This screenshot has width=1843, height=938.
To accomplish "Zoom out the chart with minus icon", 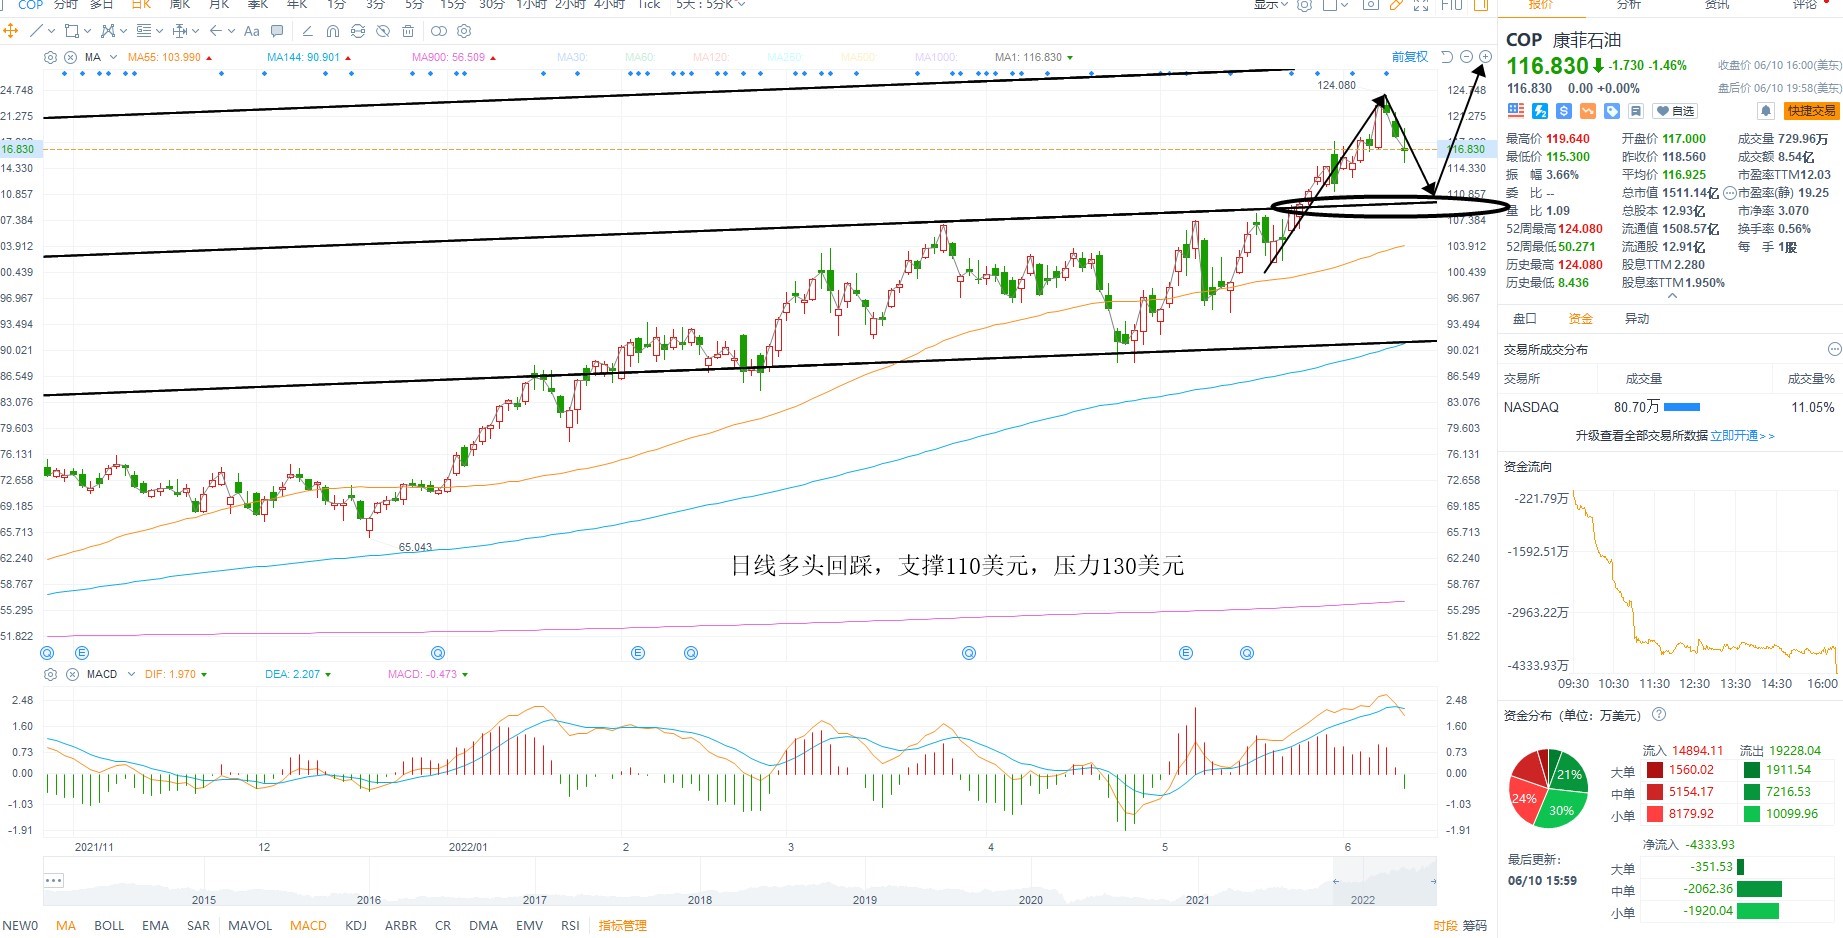I will pyautogui.click(x=1466, y=57).
